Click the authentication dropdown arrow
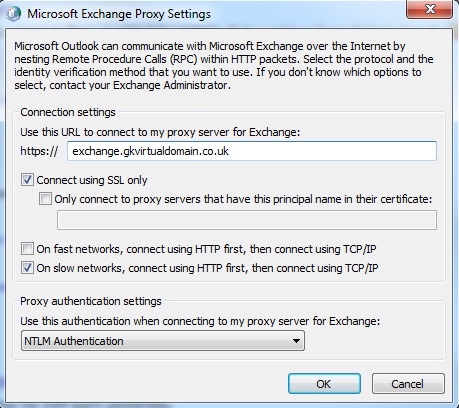The height and width of the screenshot is (408, 459). [x=296, y=341]
